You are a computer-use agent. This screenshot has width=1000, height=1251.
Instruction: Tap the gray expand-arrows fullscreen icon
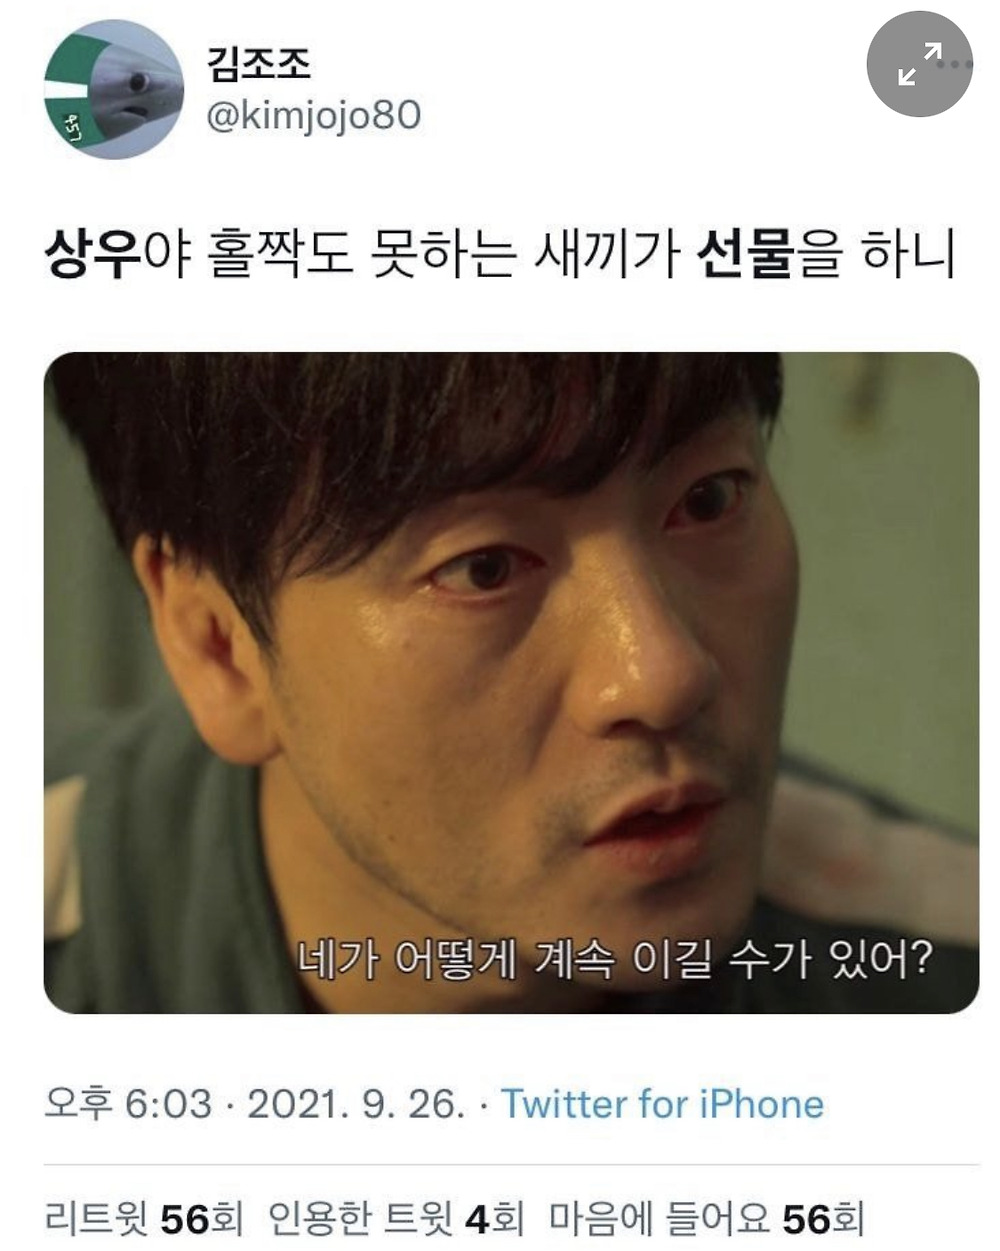click(919, 64)
